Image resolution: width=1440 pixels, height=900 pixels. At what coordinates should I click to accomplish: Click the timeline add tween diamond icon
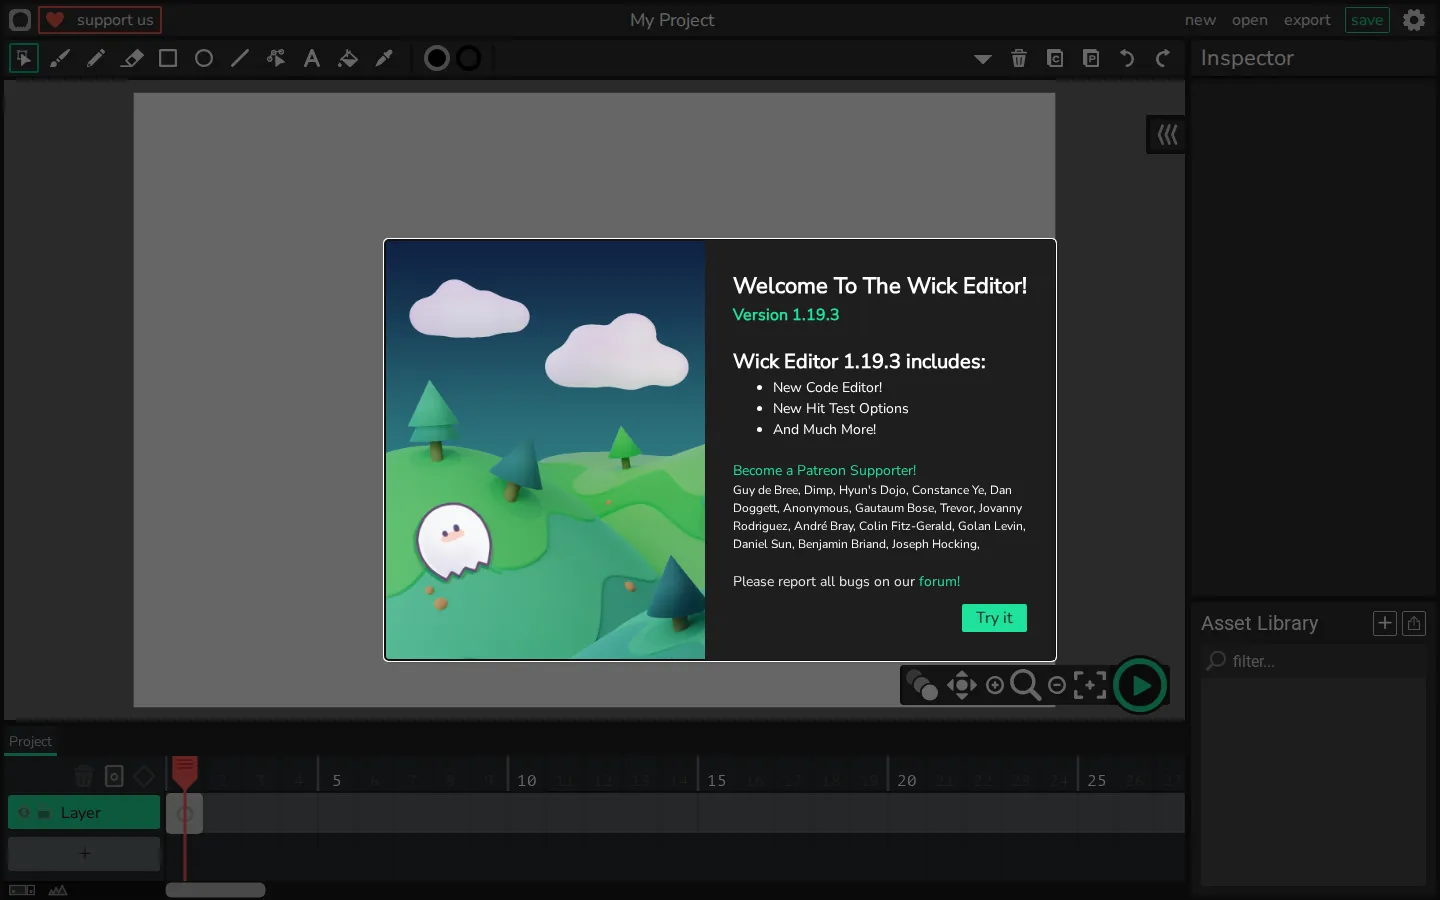[144, 776]
